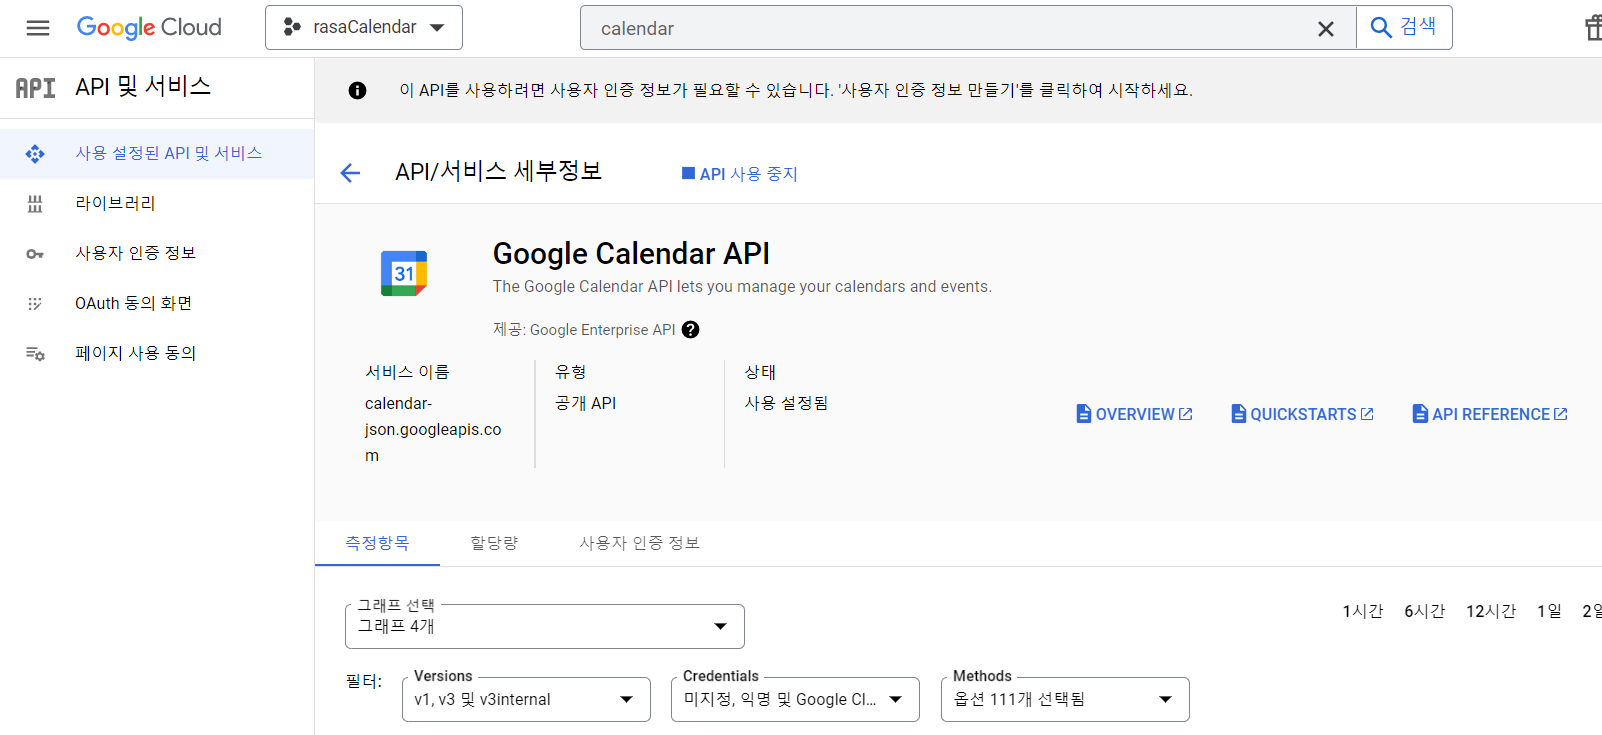
Task: Click the Google Calendar 31 logo
Action: point(404,273)
